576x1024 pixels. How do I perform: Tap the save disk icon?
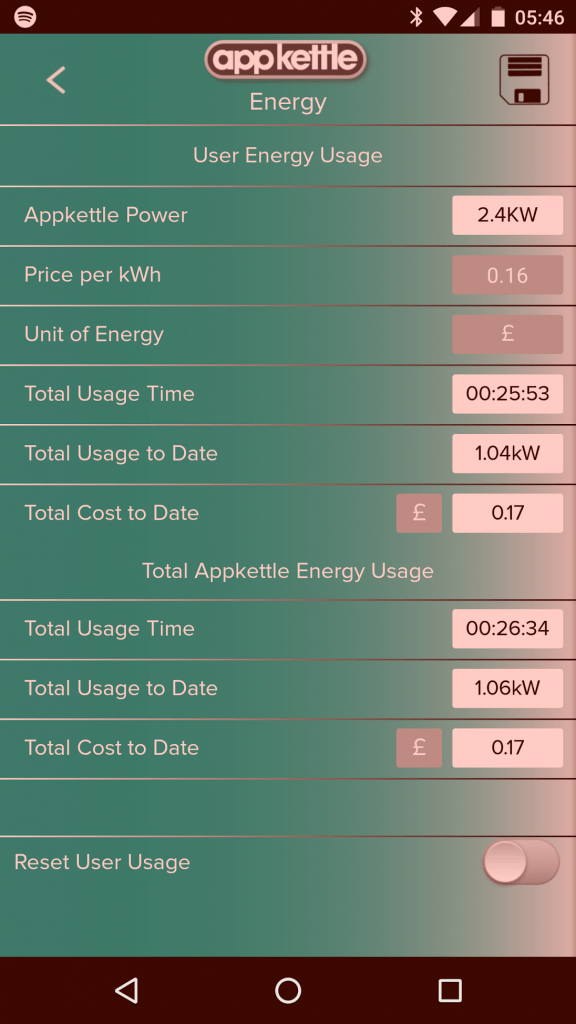525,79
